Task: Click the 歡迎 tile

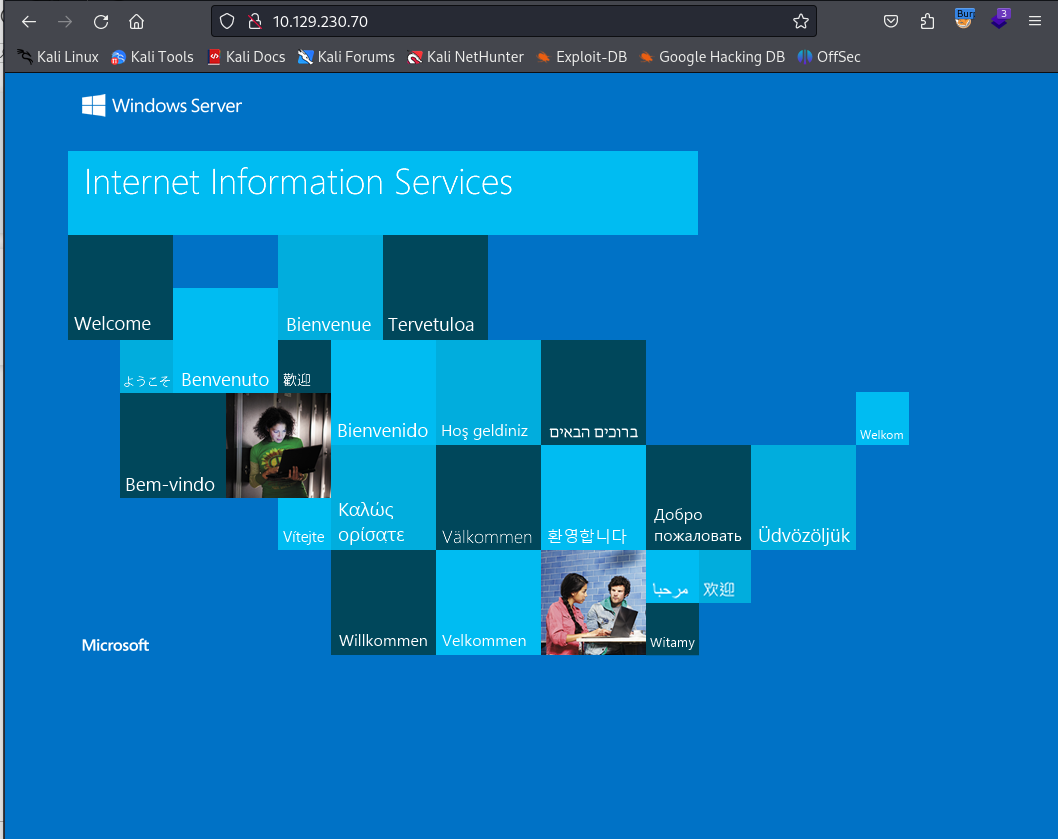Action: [304, 366]
